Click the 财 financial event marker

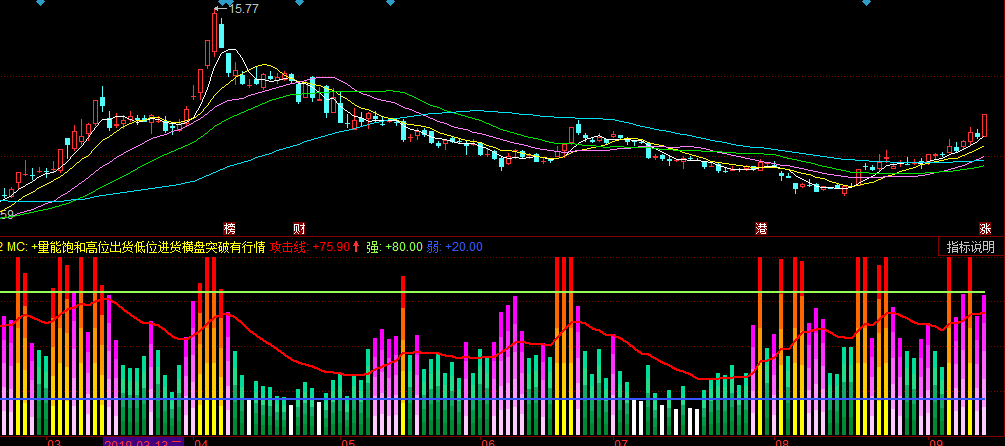coord(298,228)
